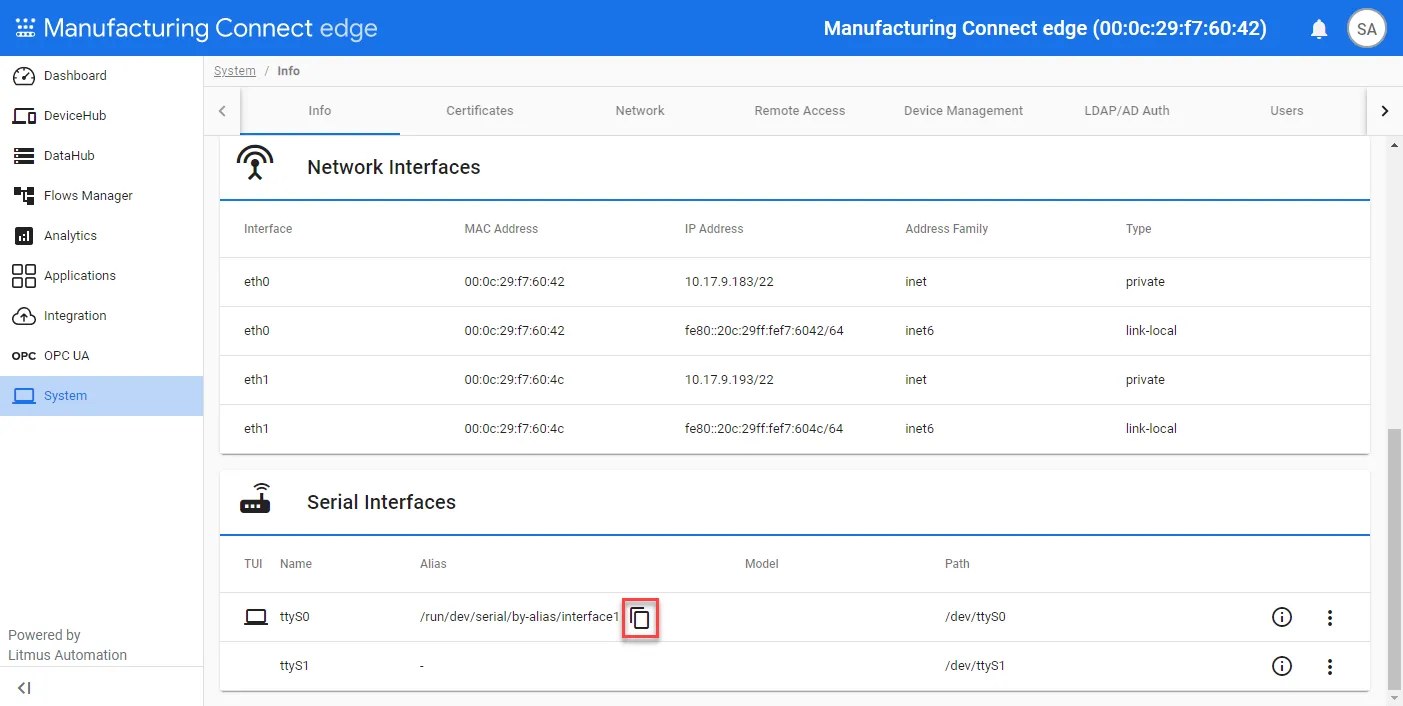Click the Alias column header
1403x706 pixels.
(x=433, y=564)
